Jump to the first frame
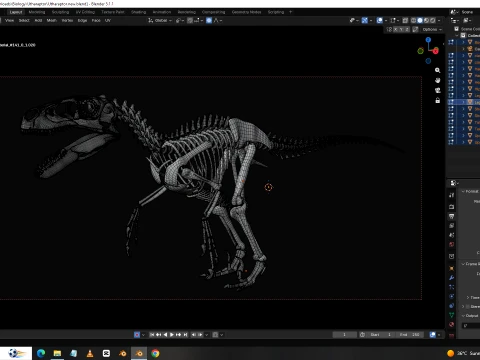 [152, 335]
